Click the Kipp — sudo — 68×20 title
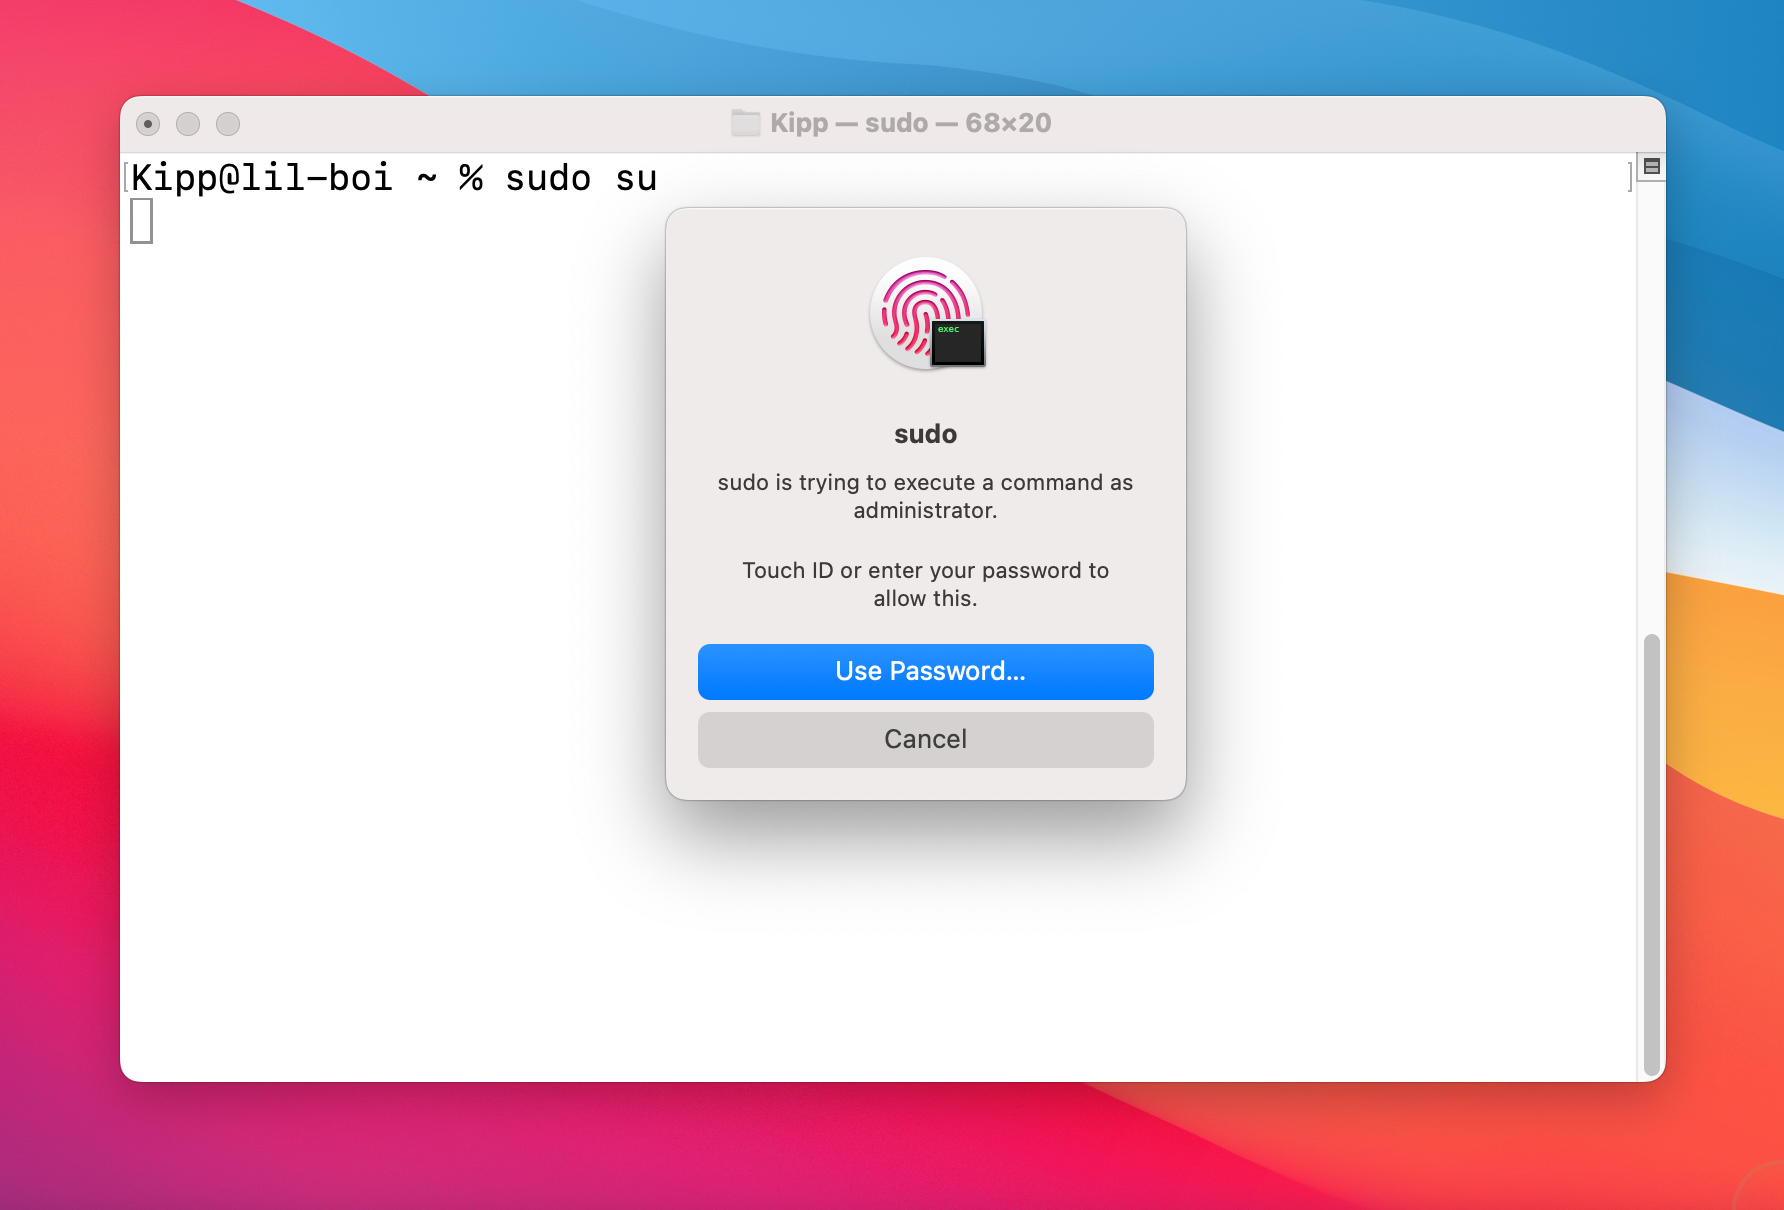Viewport: 1784px width, 1210px height. click(x=910, y=122)
